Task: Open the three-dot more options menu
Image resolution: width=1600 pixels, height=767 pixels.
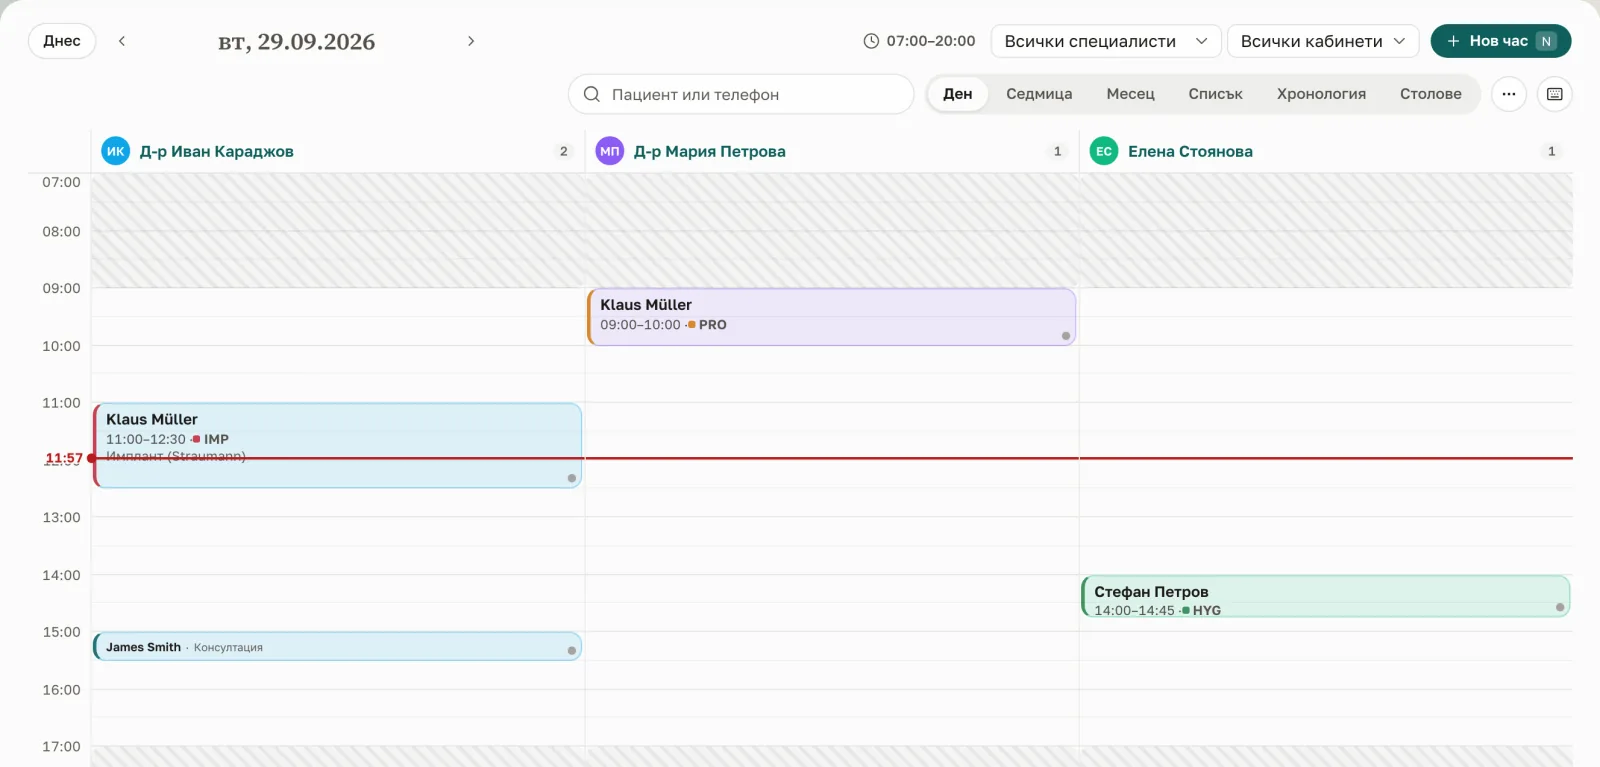Action: [1509, 94]
